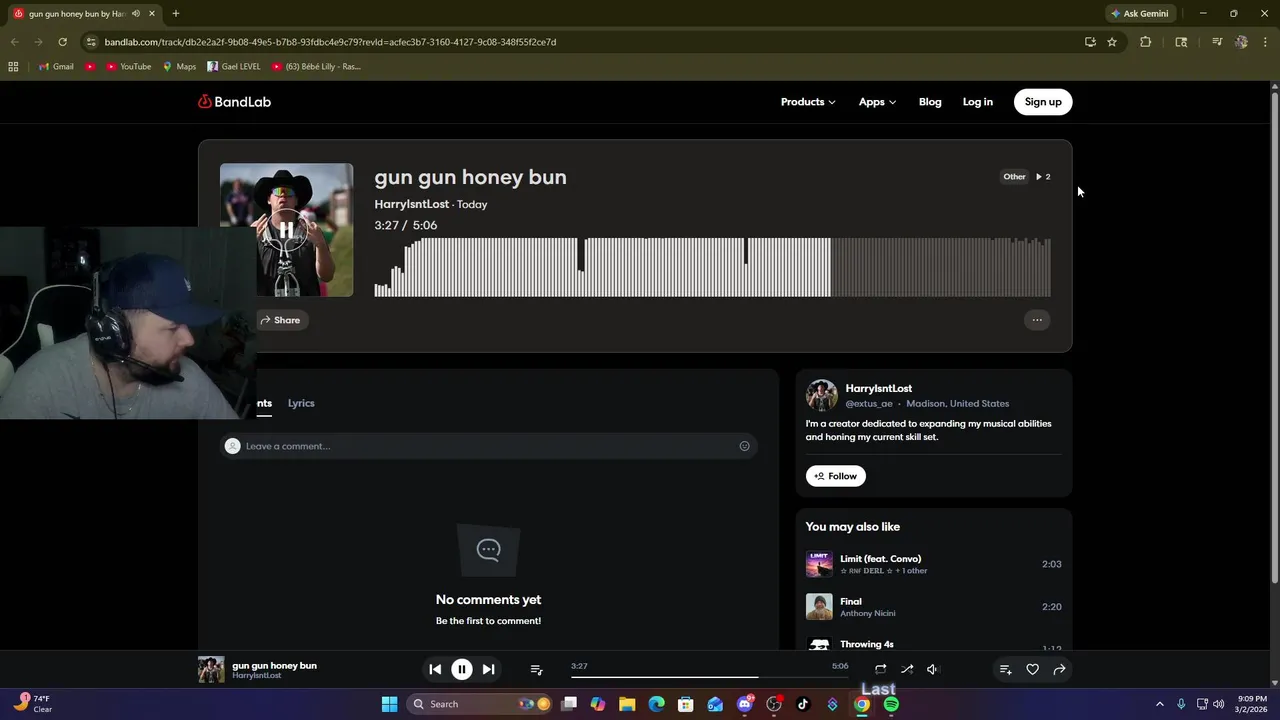Open the play queue icon

click(536, 669)
